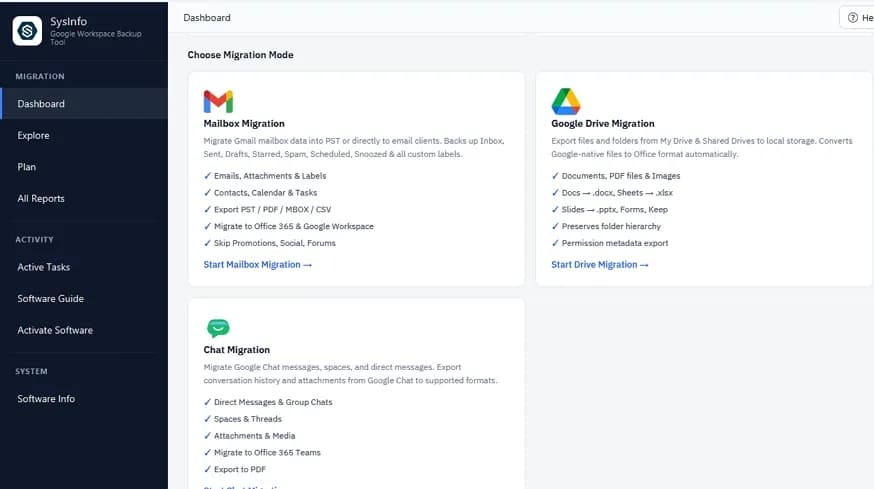874x489 pixels.
Task: Click 'Export PST / PDF / MBOX / CSV'
Action: (267, 209)
